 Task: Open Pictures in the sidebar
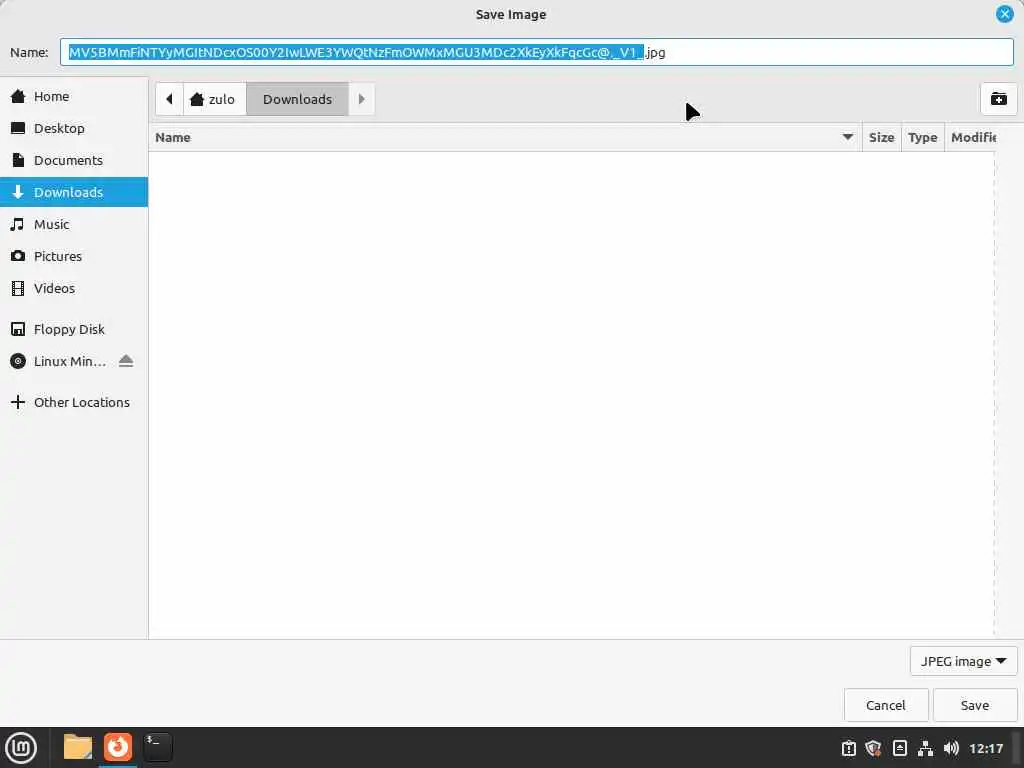(74, 257)
